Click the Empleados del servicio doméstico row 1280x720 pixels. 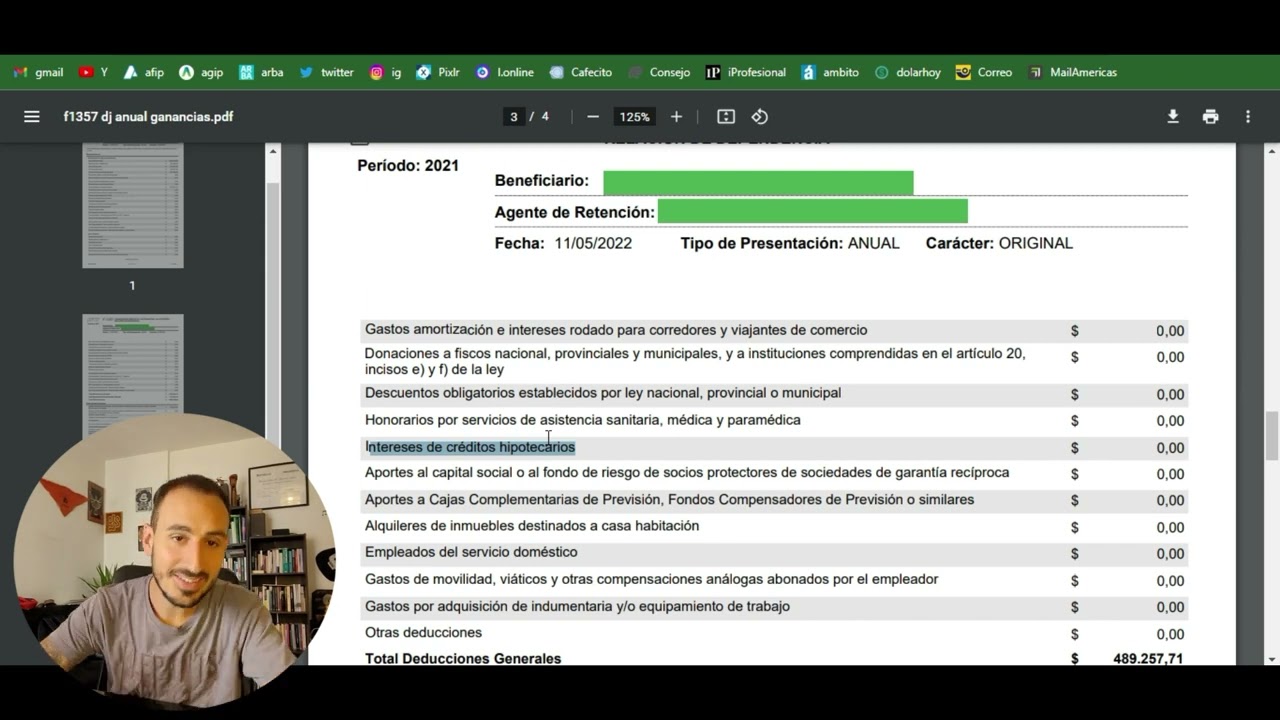point(774,553)
